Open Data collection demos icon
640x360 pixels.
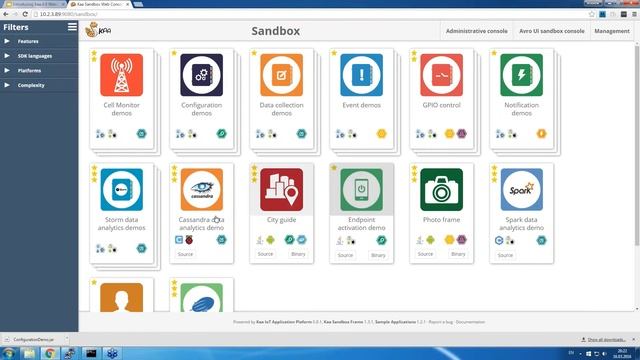tap(282, 75)
